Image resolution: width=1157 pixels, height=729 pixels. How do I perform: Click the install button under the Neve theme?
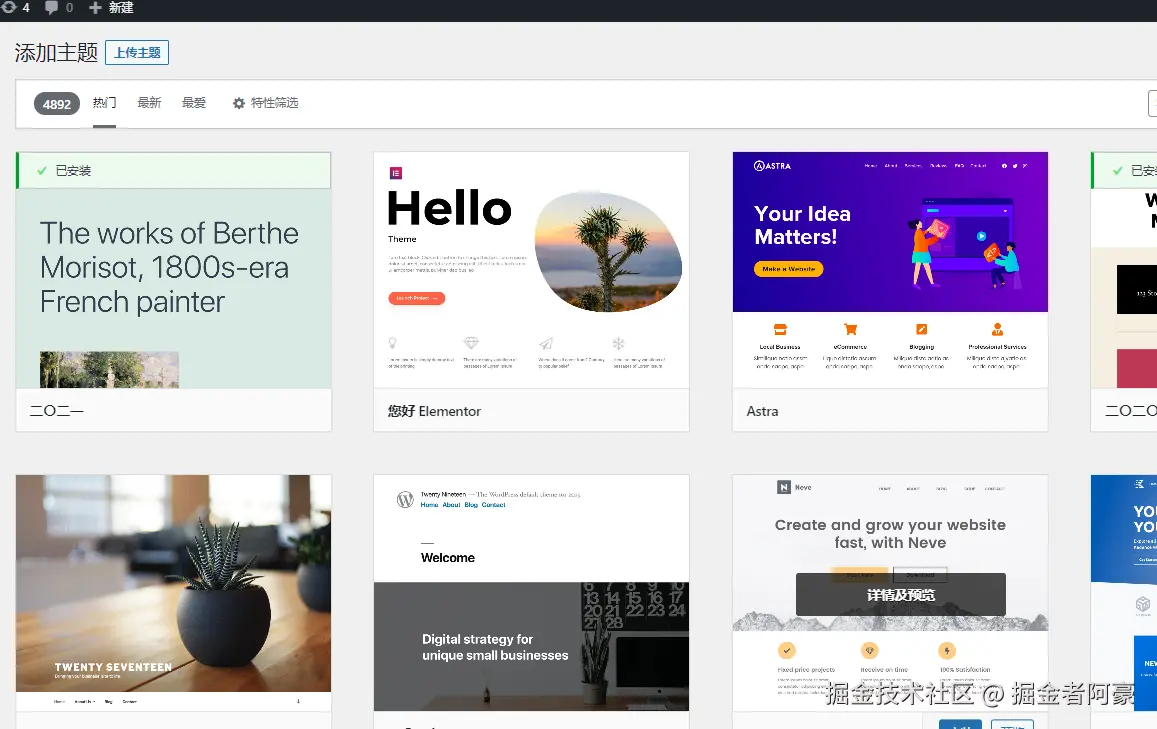pos(960,724)
